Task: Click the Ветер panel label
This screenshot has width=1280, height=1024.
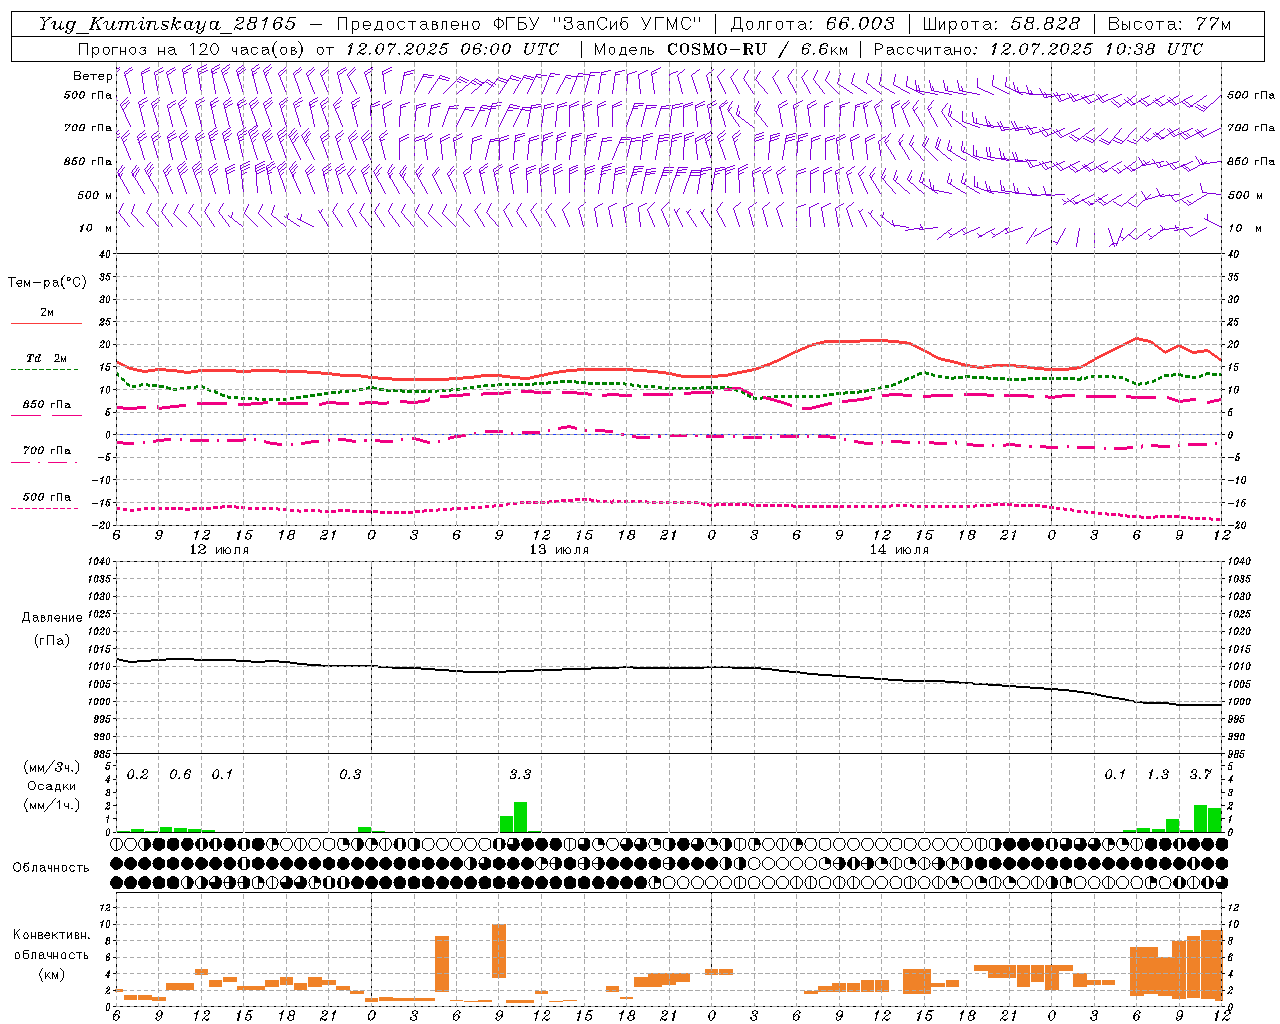Action: pyautogui.click(x=92, y=76)
